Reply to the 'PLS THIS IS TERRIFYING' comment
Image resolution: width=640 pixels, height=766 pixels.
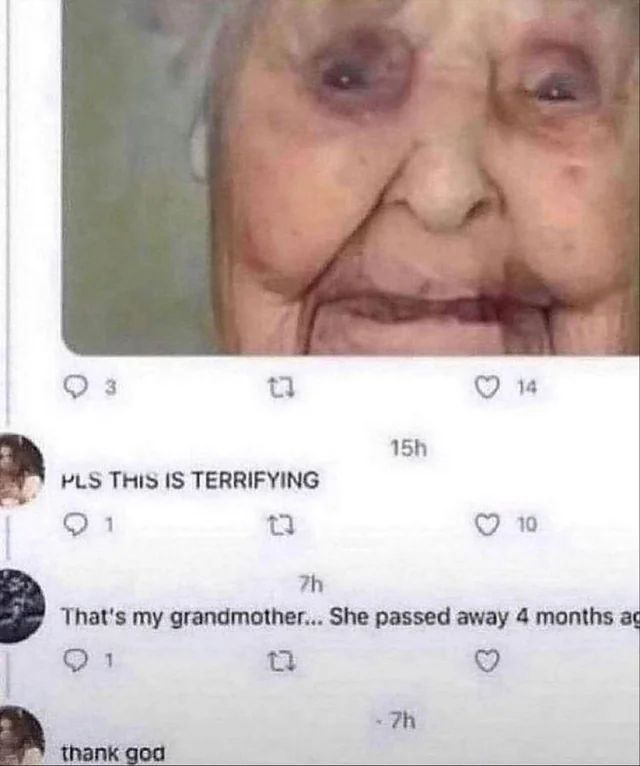tap(74, 525)
